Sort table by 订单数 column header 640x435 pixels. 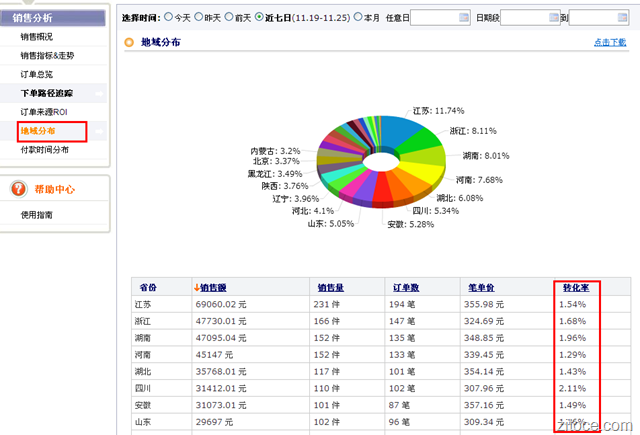403,288
